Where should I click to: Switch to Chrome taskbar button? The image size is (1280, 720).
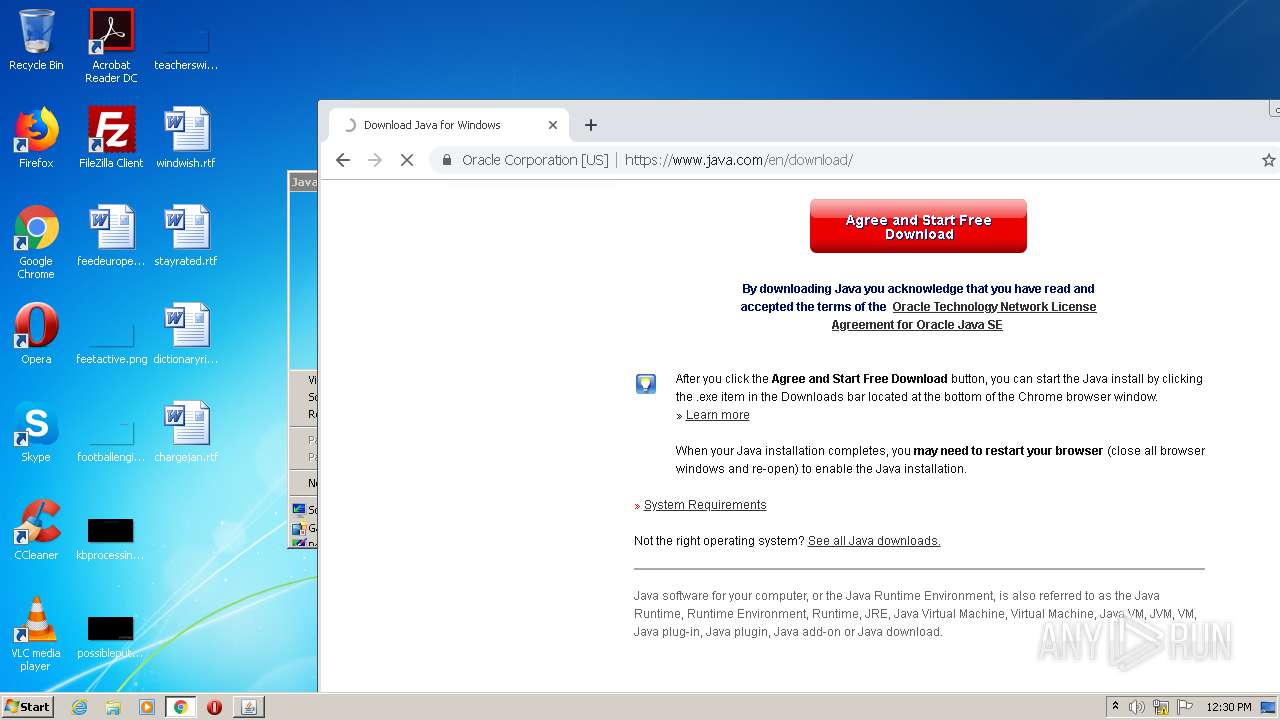click(x=180, y=707)
